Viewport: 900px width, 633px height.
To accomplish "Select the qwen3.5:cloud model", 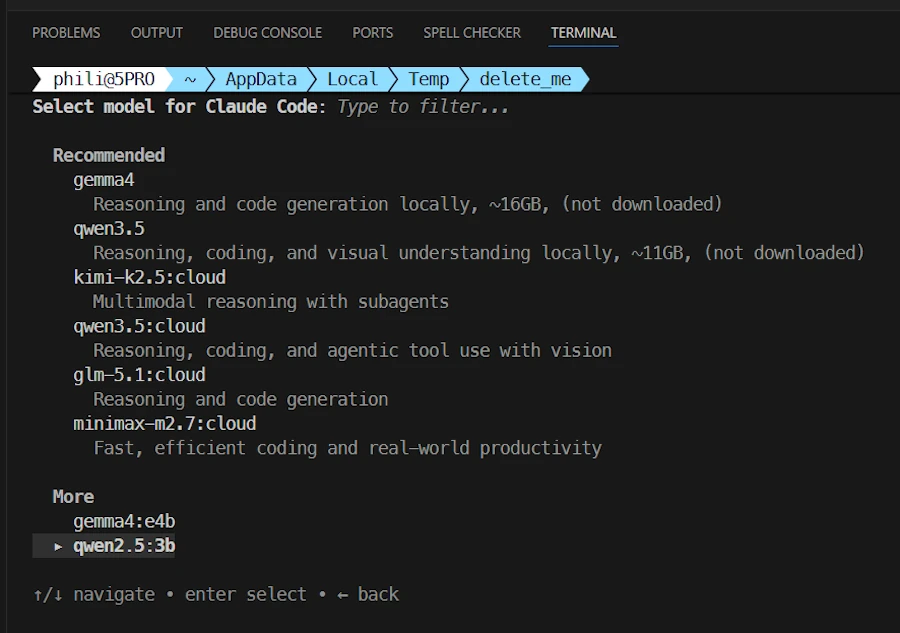I will [139, 327].
